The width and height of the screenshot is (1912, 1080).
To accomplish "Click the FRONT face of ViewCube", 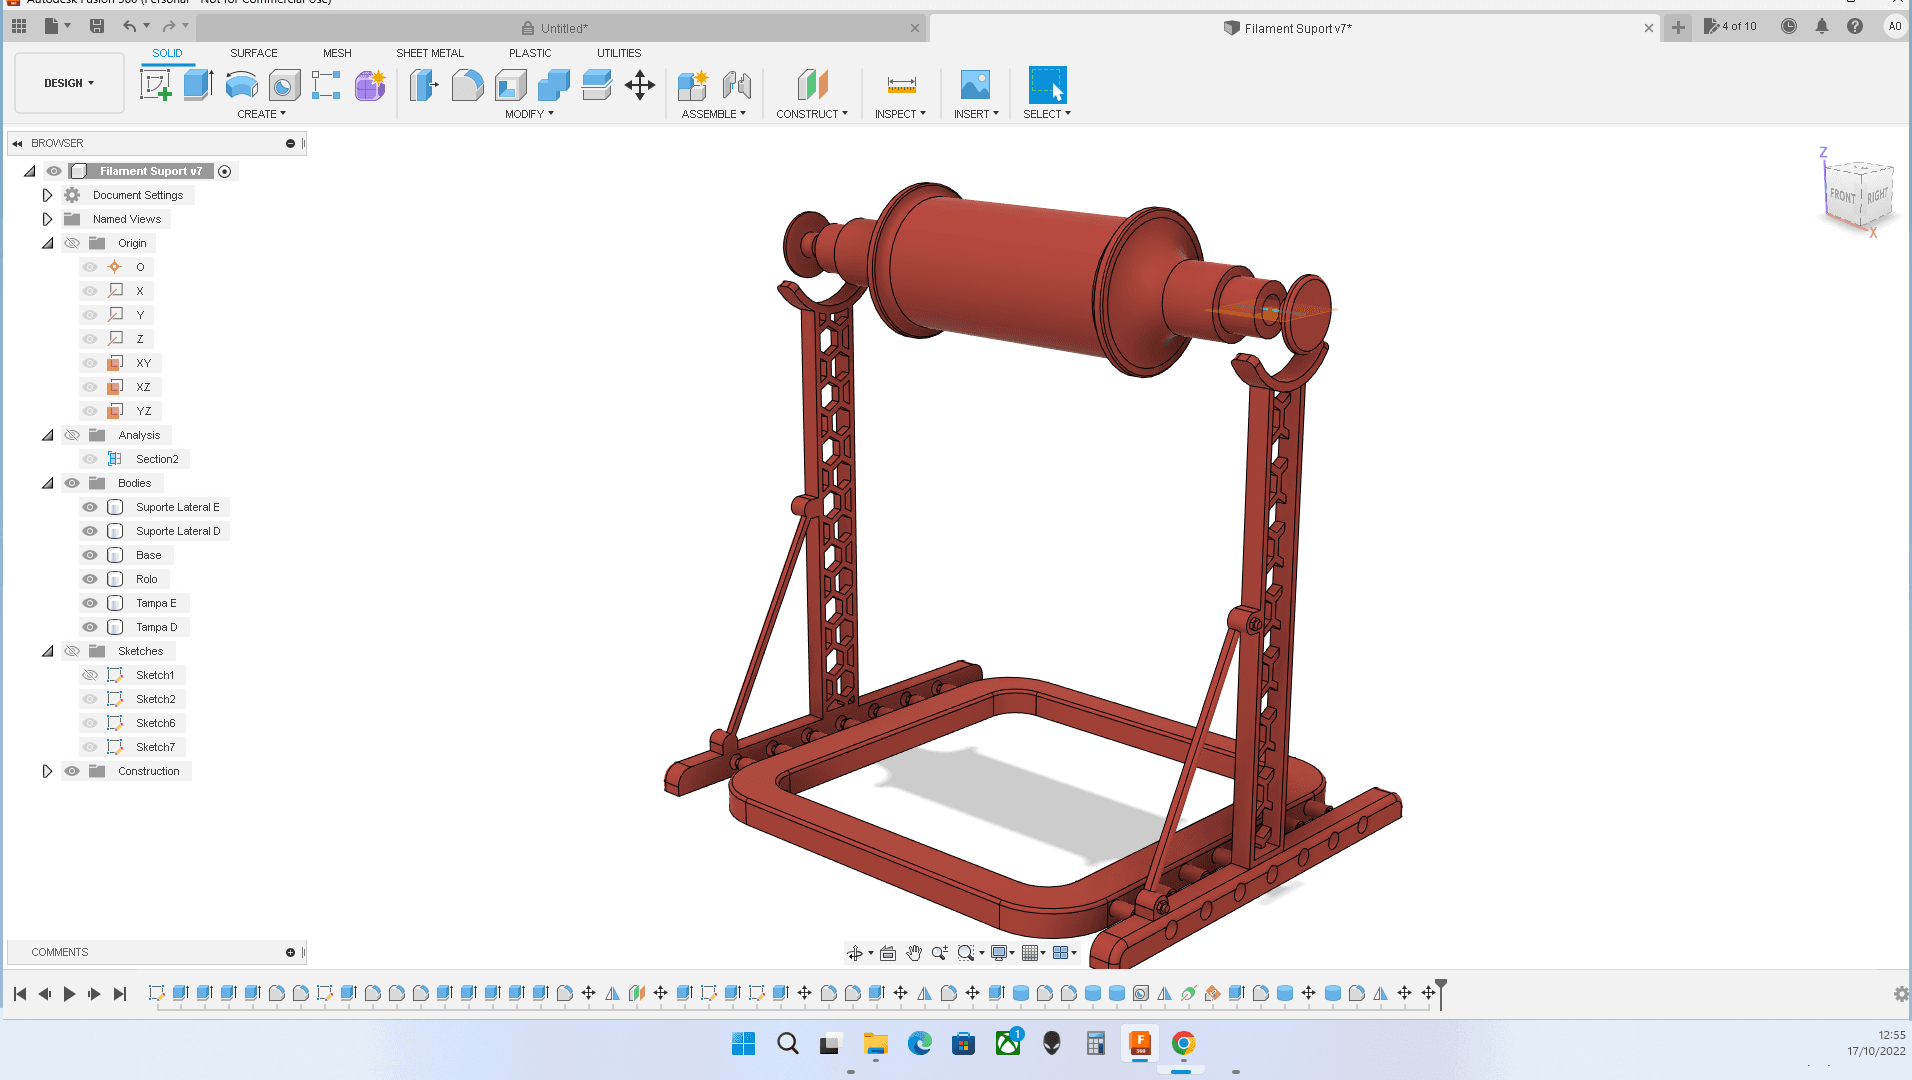I will coord(1843,195).
